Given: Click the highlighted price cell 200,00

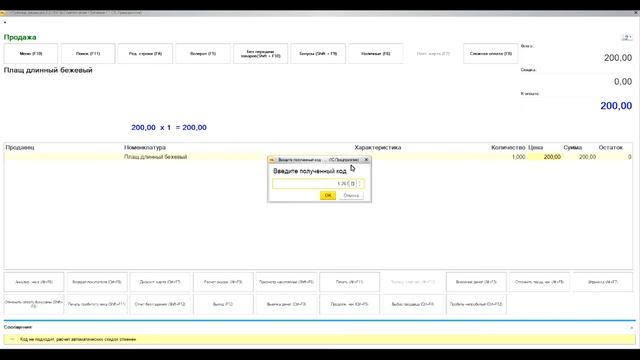Looking at the screenshot, I should pyautogui.click(x=545, y=157).
